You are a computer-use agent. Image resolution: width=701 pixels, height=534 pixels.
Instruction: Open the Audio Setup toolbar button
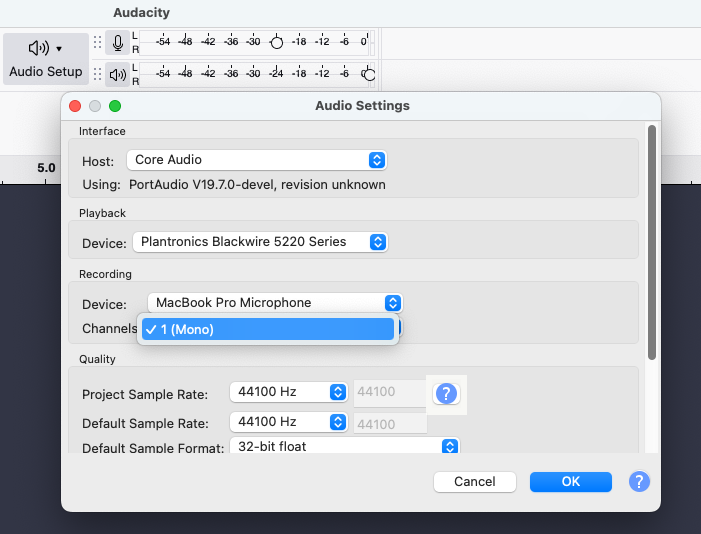[46, 59]
